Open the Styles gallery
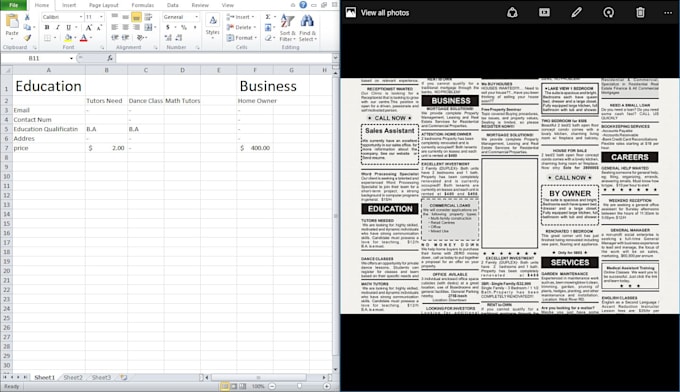Image resolution: width=680 pixels, height=392 pixels. [212, 26]
